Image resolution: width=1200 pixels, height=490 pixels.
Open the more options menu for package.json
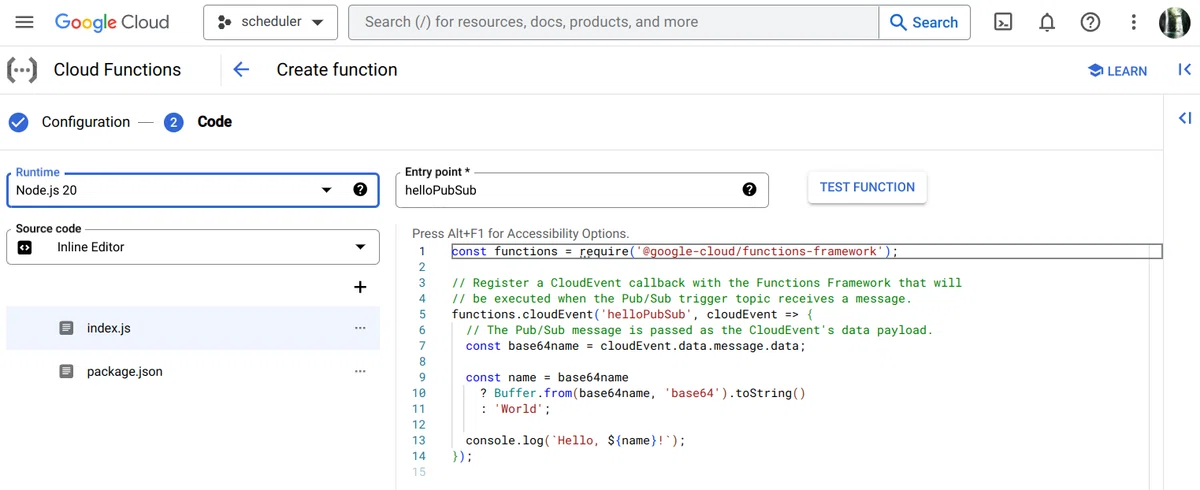pos(360,371)
